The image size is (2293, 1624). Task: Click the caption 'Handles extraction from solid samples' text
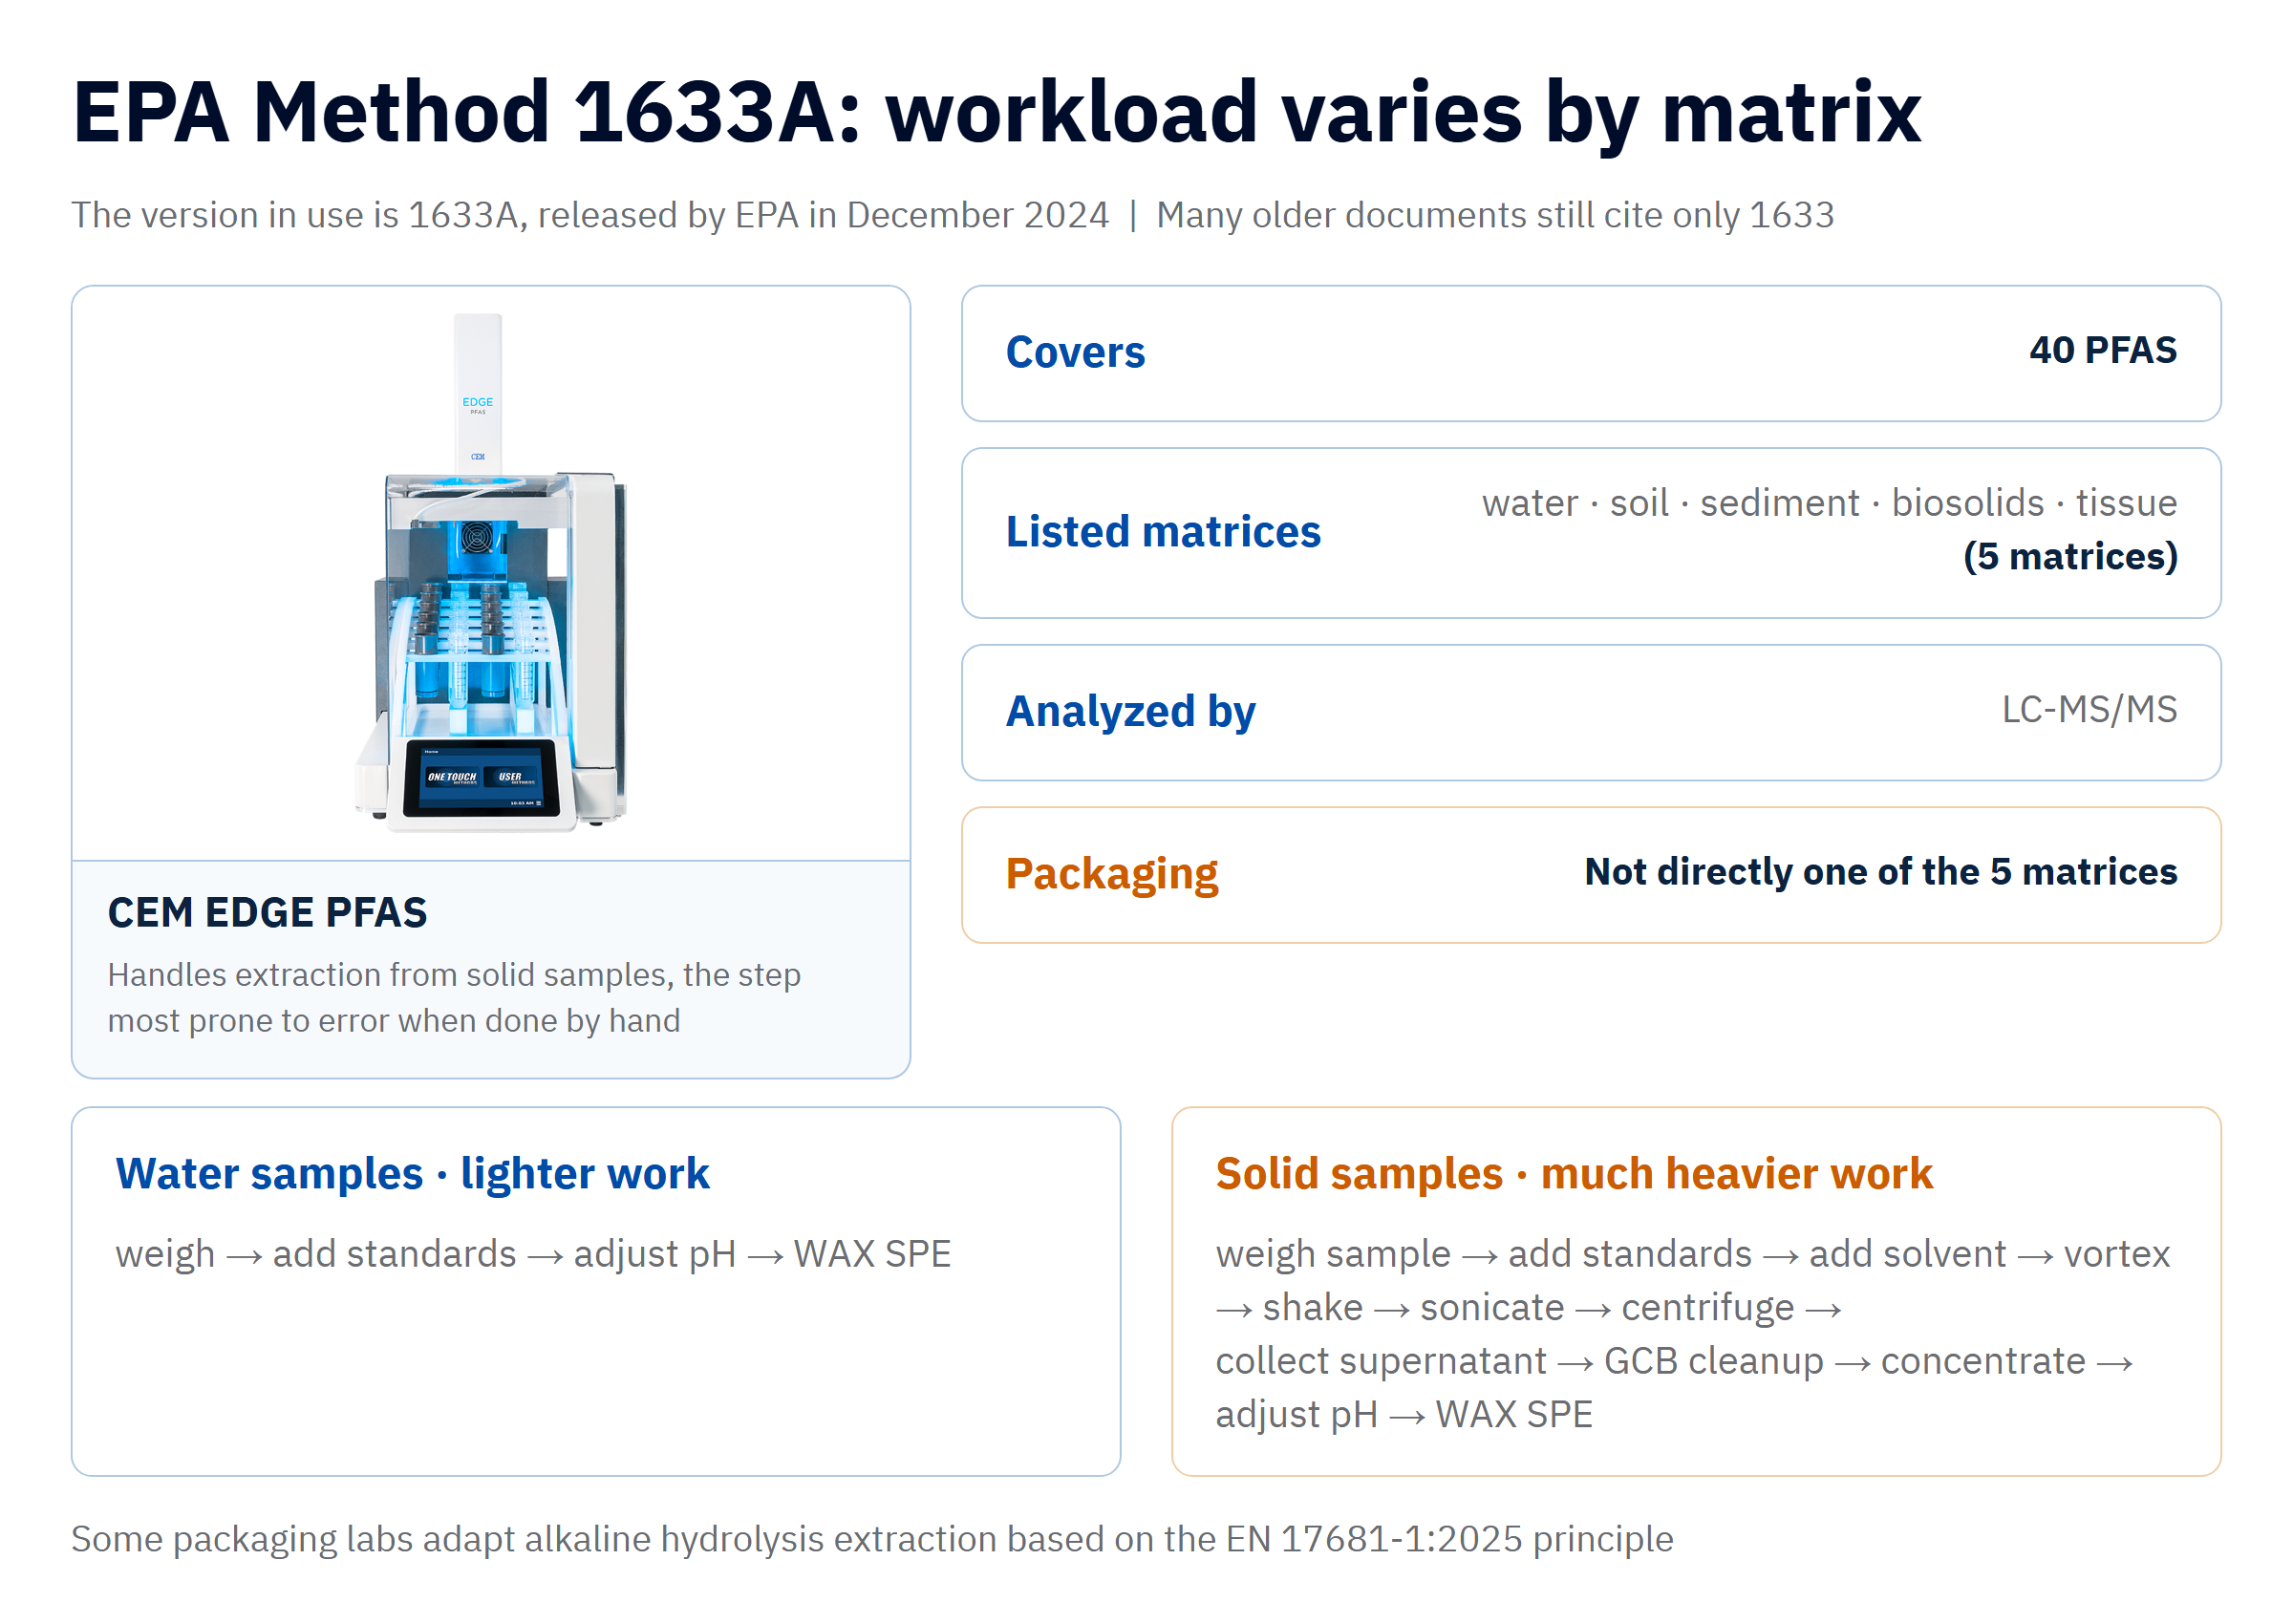(x=454, y=997)
